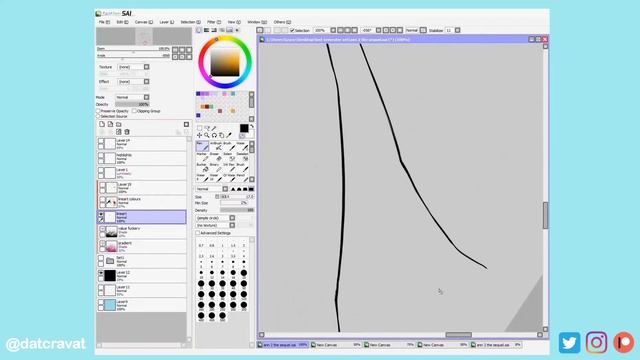Open the Edit menu
The image size is (640, 360).
[122, 22]
